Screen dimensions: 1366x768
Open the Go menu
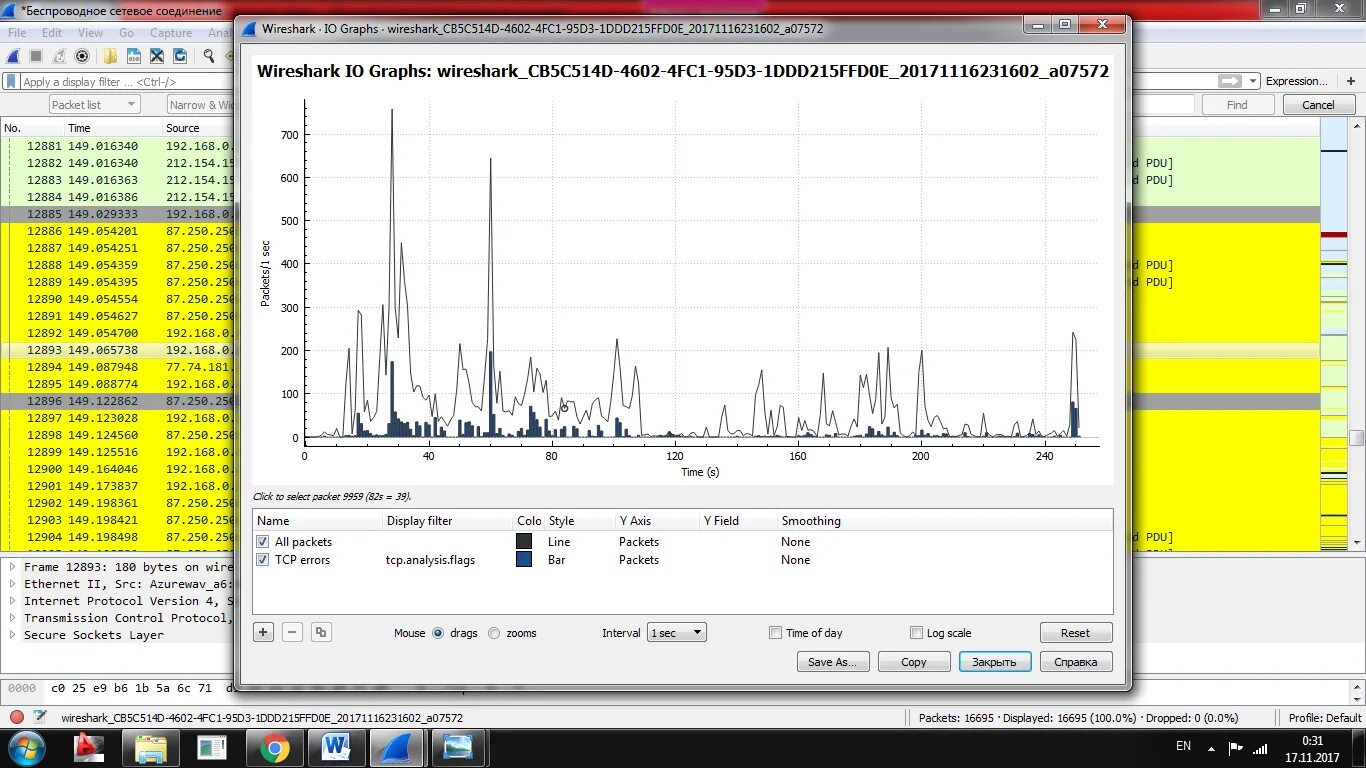click(x=126, y=33)
